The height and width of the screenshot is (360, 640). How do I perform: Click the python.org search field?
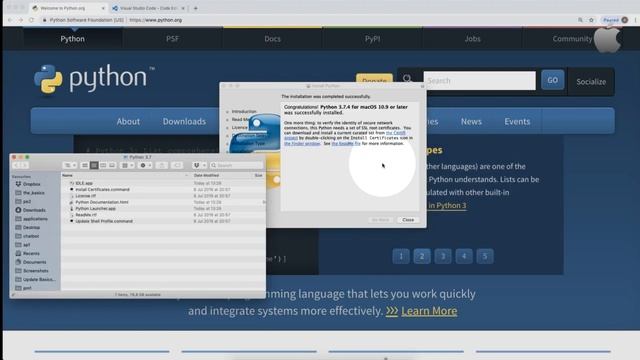pos(479,80)
